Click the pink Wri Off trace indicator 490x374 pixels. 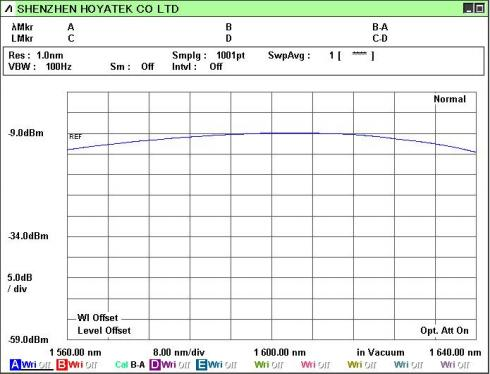[x=315, y=365]
